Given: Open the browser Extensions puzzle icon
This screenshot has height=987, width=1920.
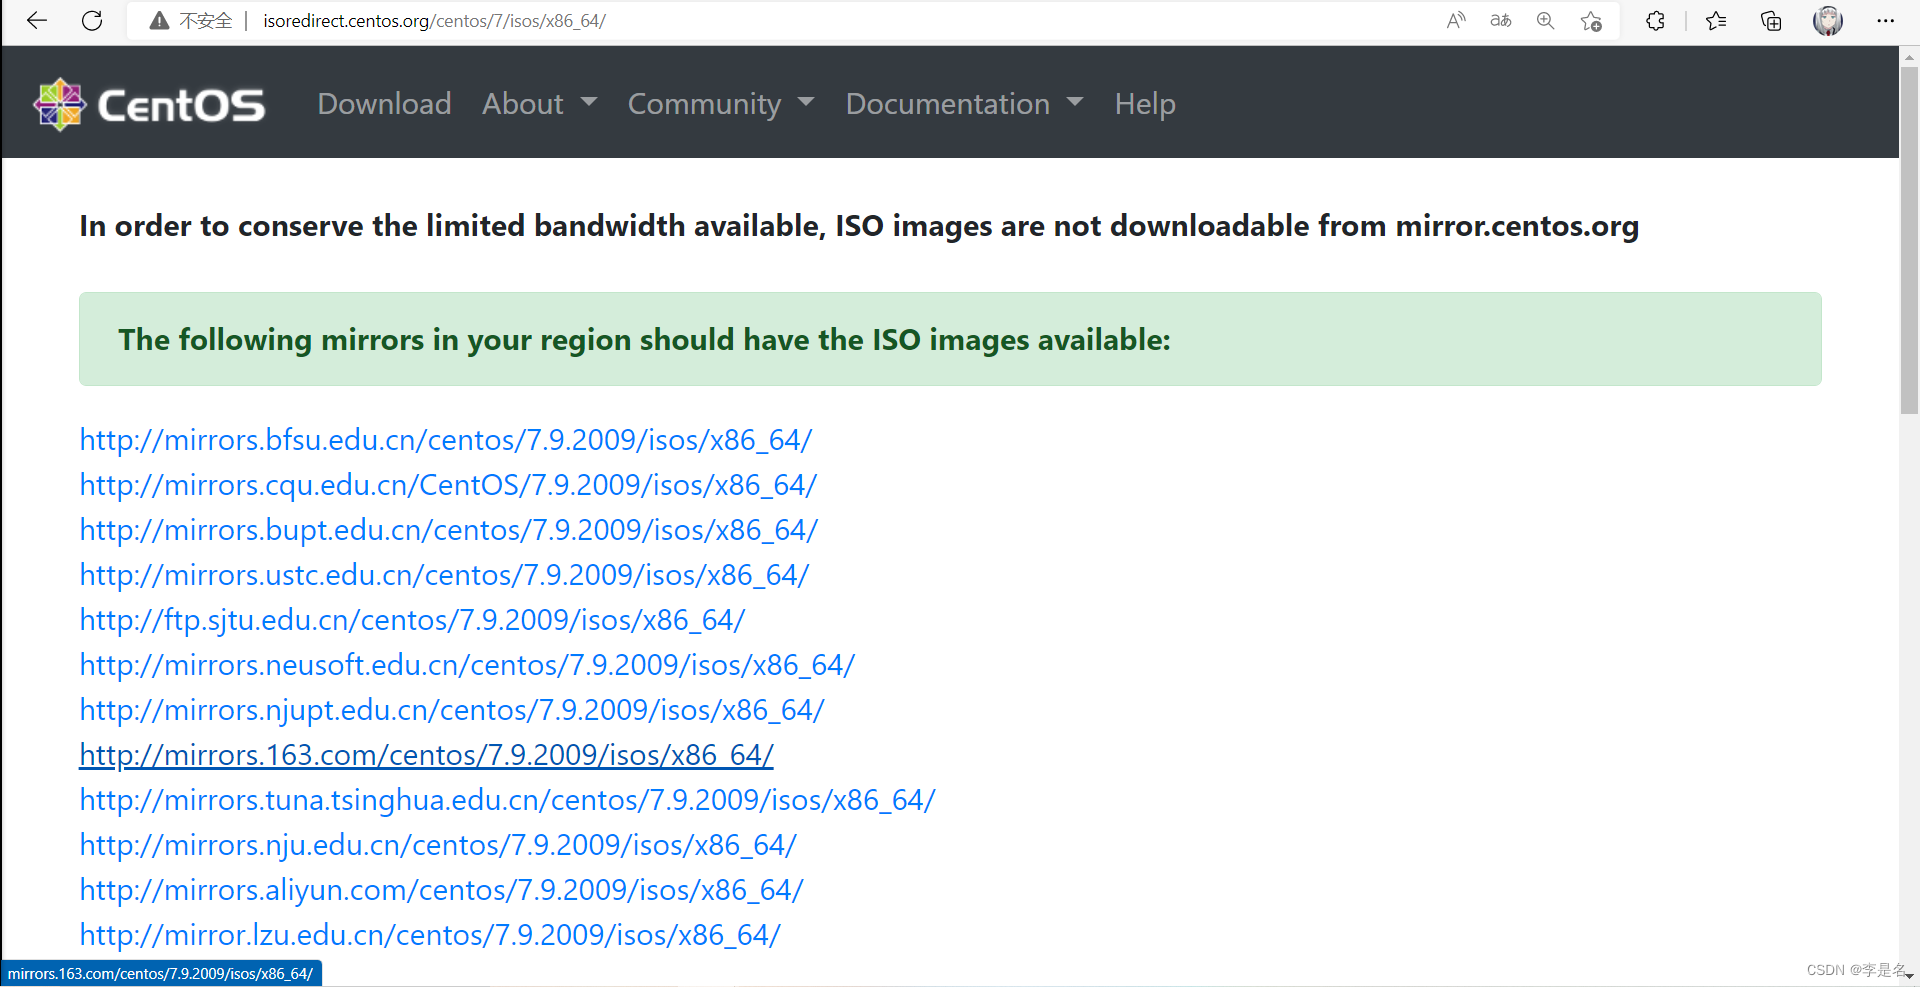Looking at the screenshot, I should [1655, 21].
